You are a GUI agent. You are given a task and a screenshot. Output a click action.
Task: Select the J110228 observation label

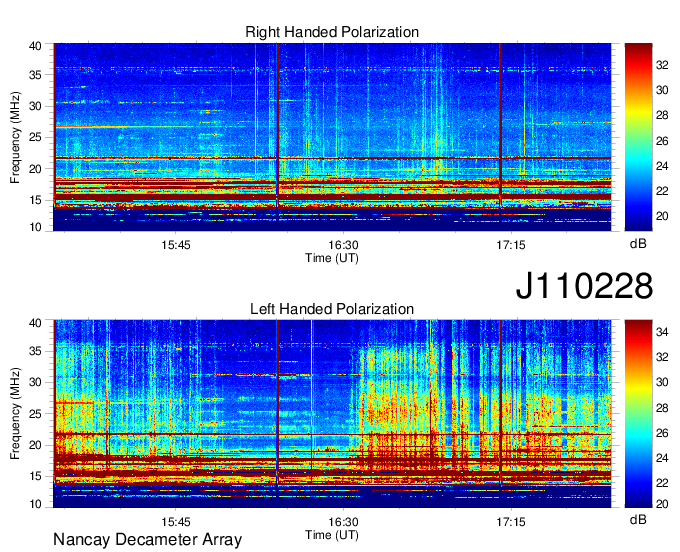point(584,286)
